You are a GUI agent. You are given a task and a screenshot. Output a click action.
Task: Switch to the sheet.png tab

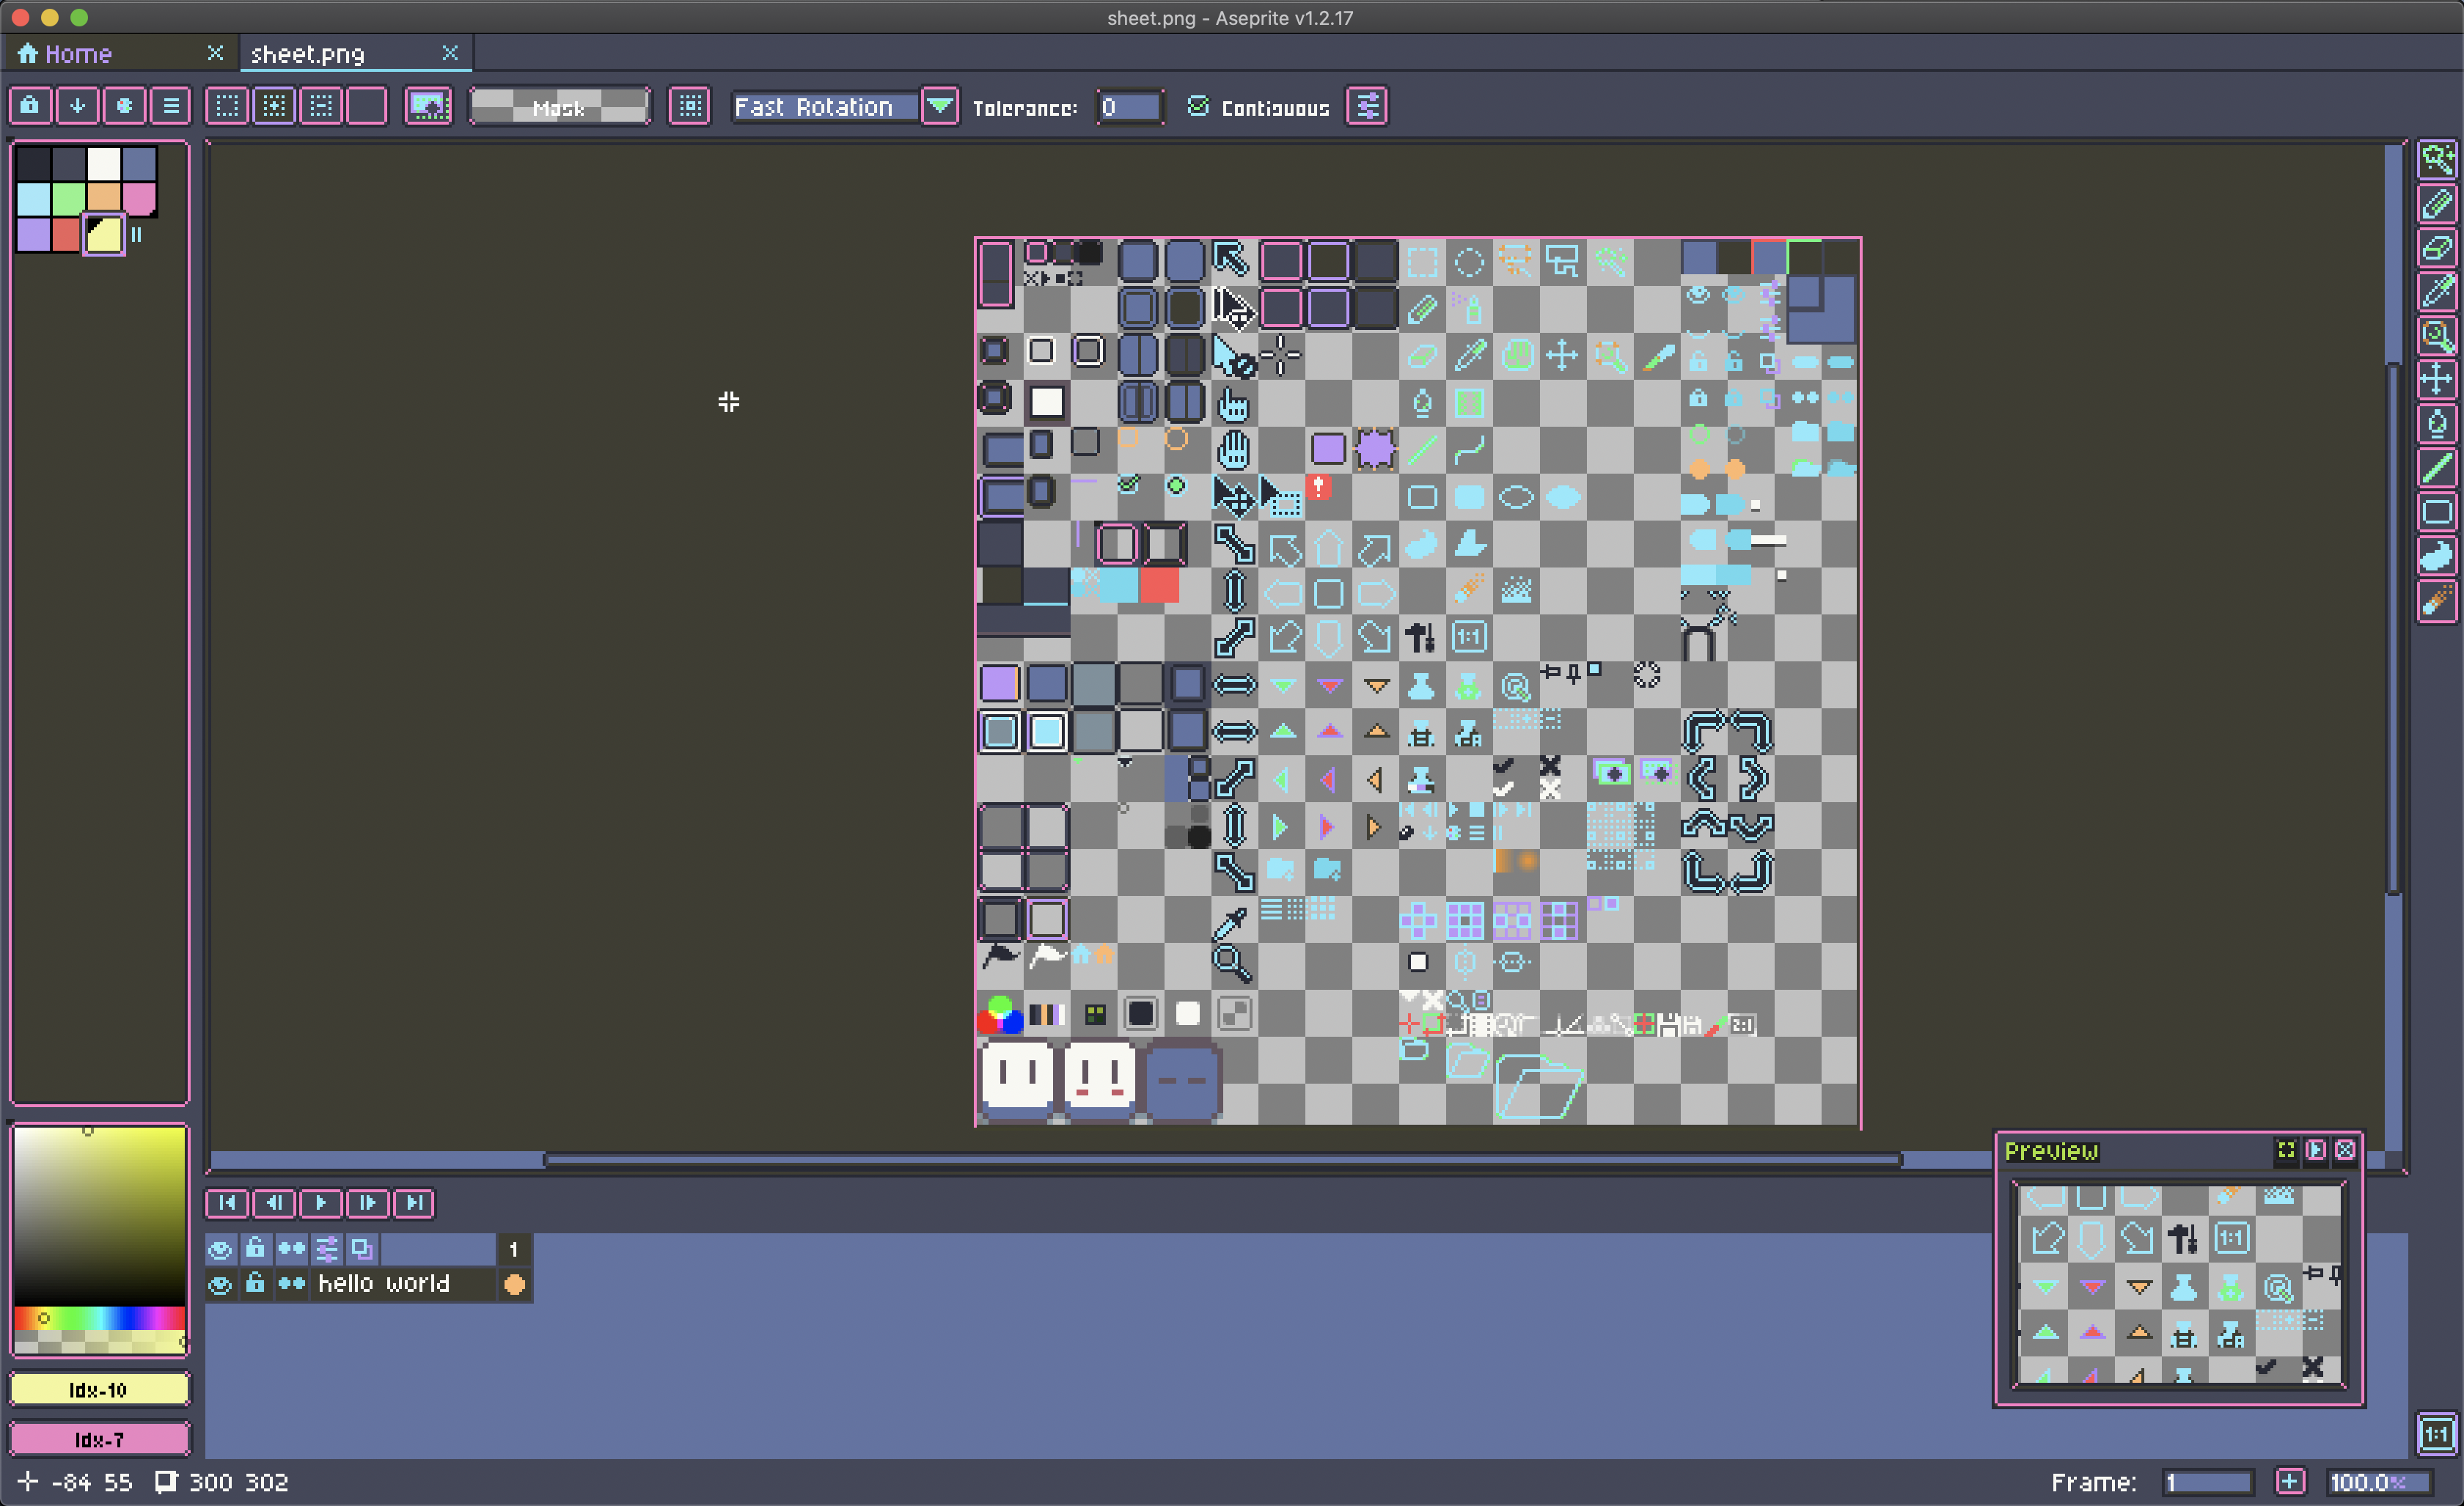[x=308, y=54]
